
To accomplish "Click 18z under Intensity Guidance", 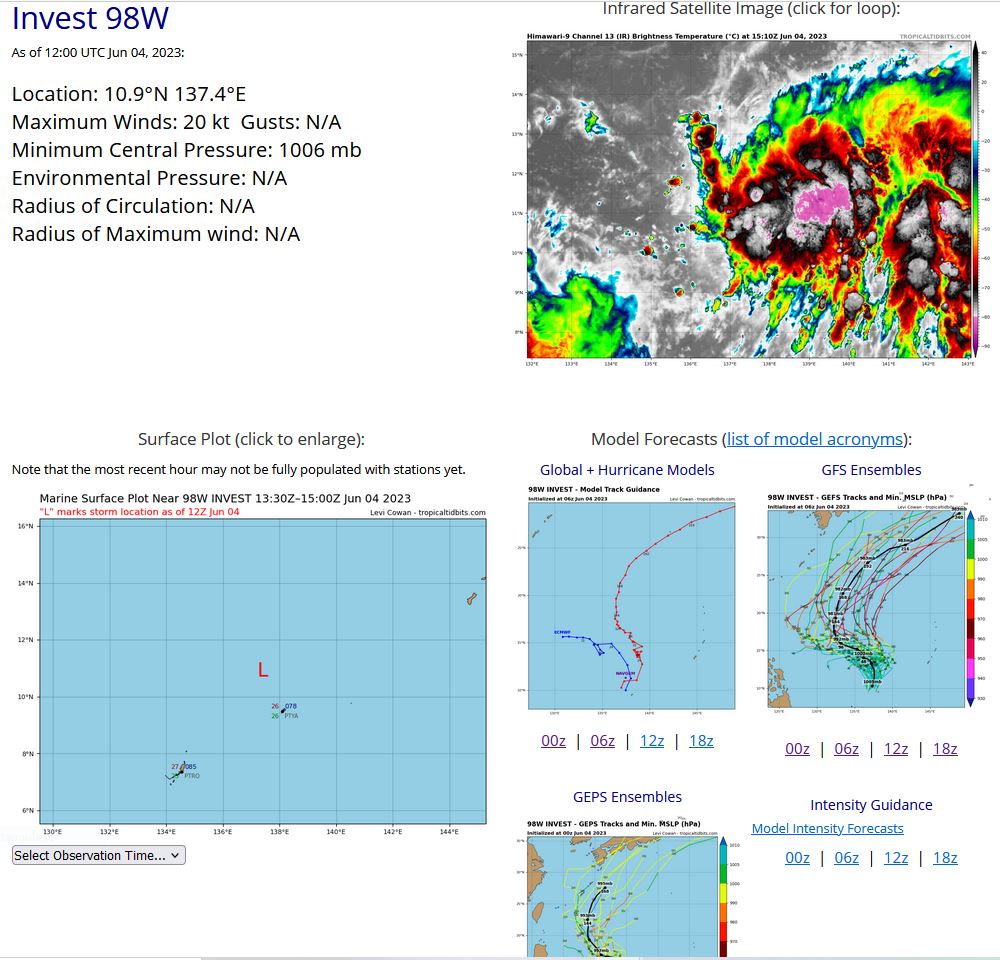I will click(x=945, y=858).
